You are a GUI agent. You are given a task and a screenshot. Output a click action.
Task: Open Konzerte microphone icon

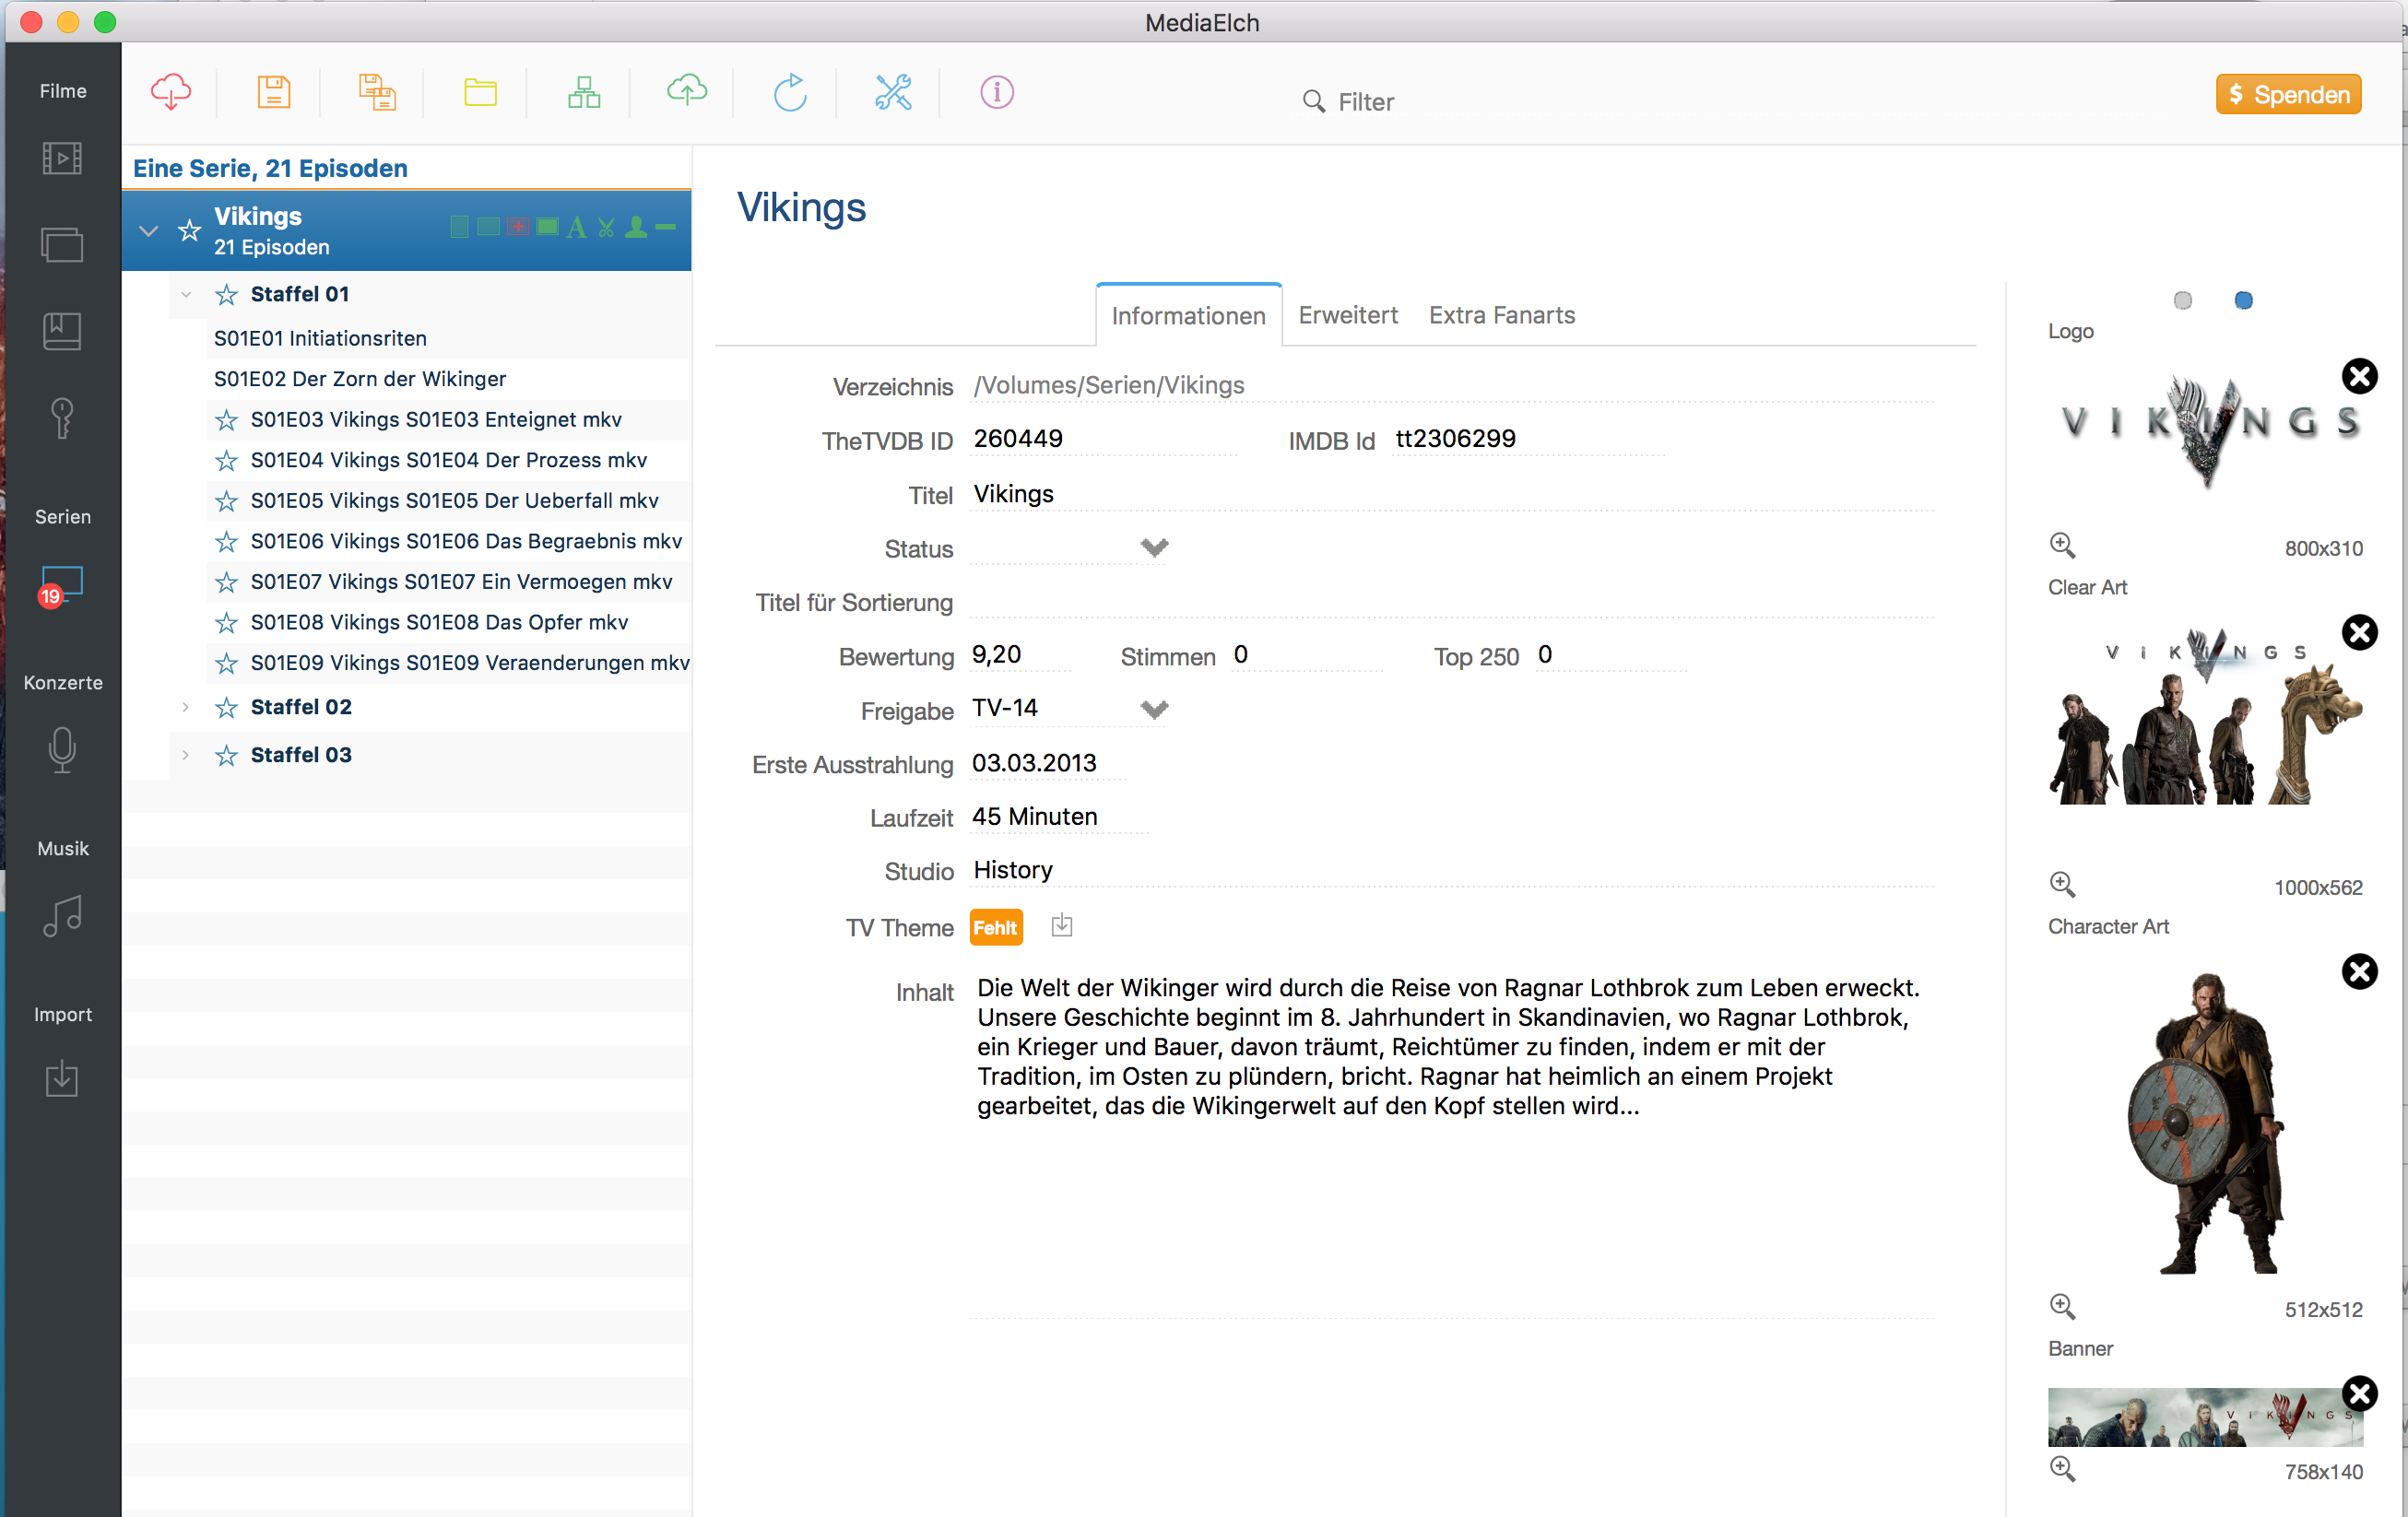click(62, 750)
